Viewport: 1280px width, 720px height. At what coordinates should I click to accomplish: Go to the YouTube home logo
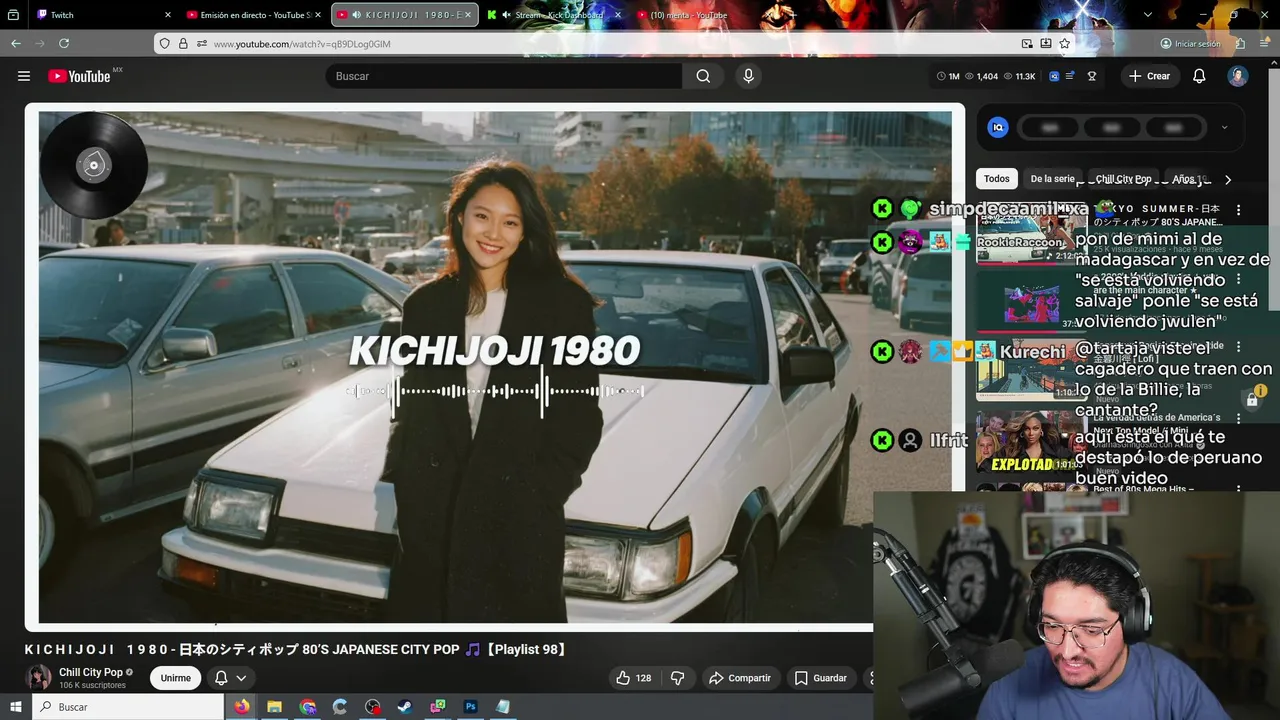point(79,76)
